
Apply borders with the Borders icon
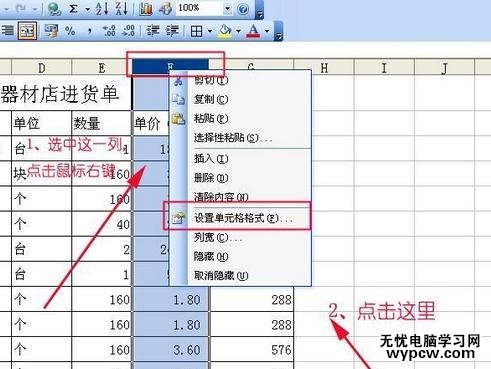pyautogui.click(x=196, y=31)
